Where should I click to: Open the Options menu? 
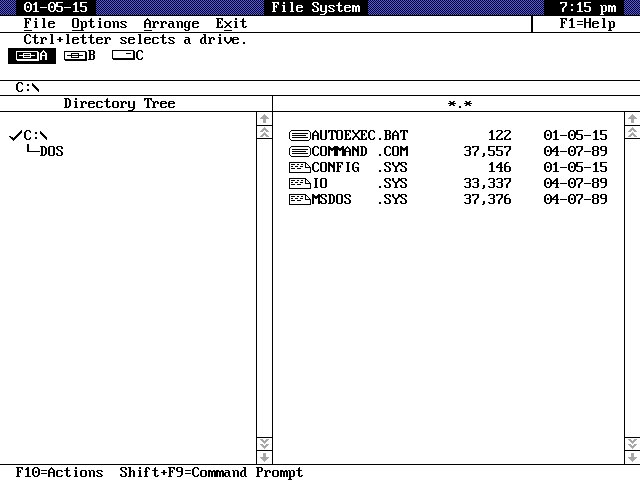coord(99,24)
